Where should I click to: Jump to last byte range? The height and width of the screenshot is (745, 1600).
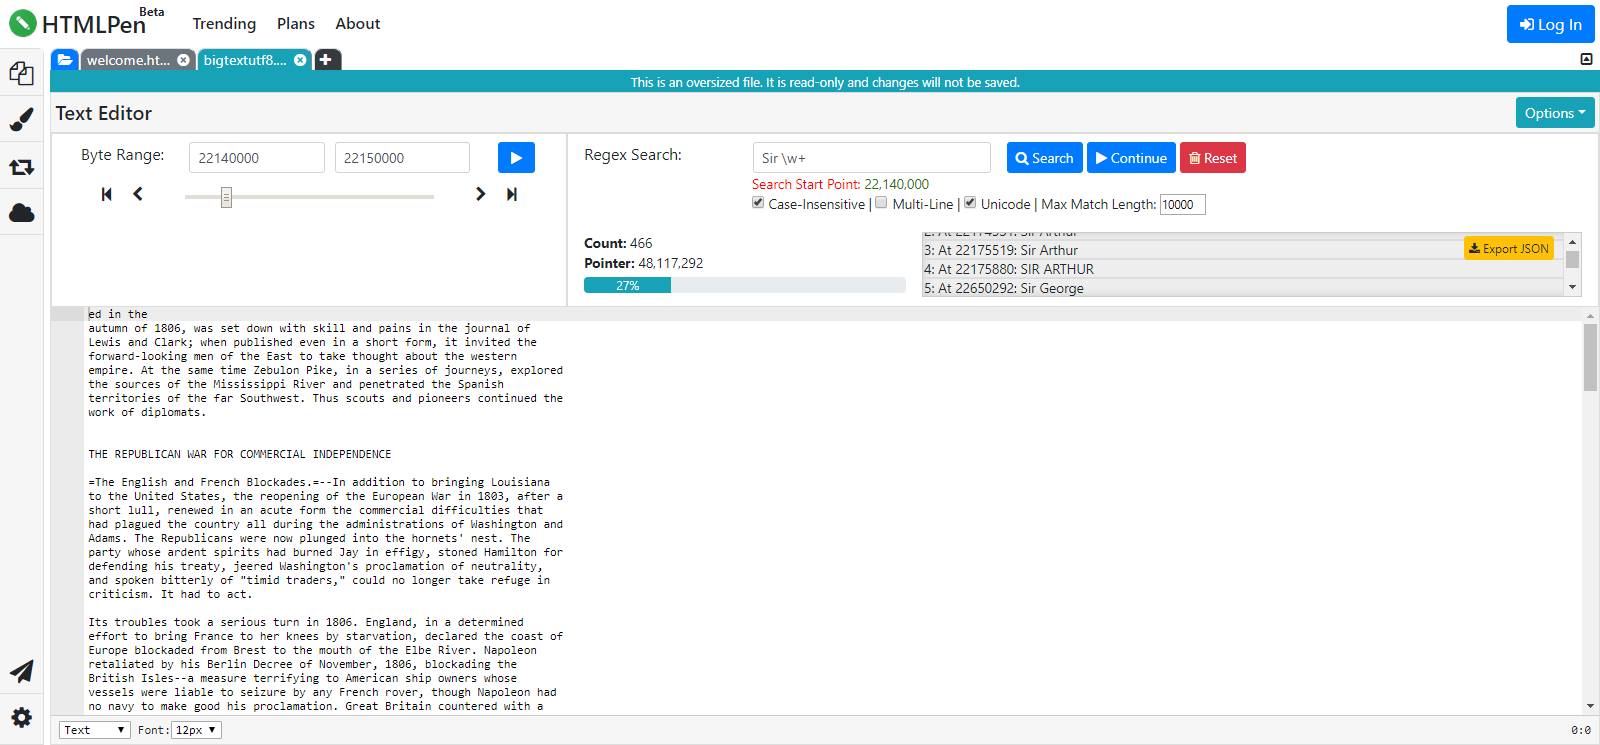512,194
